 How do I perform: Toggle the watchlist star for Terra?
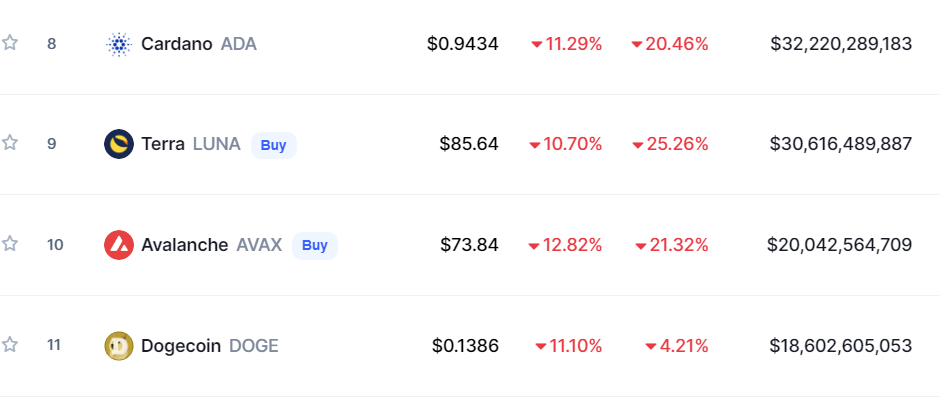[x=9, y=143]
